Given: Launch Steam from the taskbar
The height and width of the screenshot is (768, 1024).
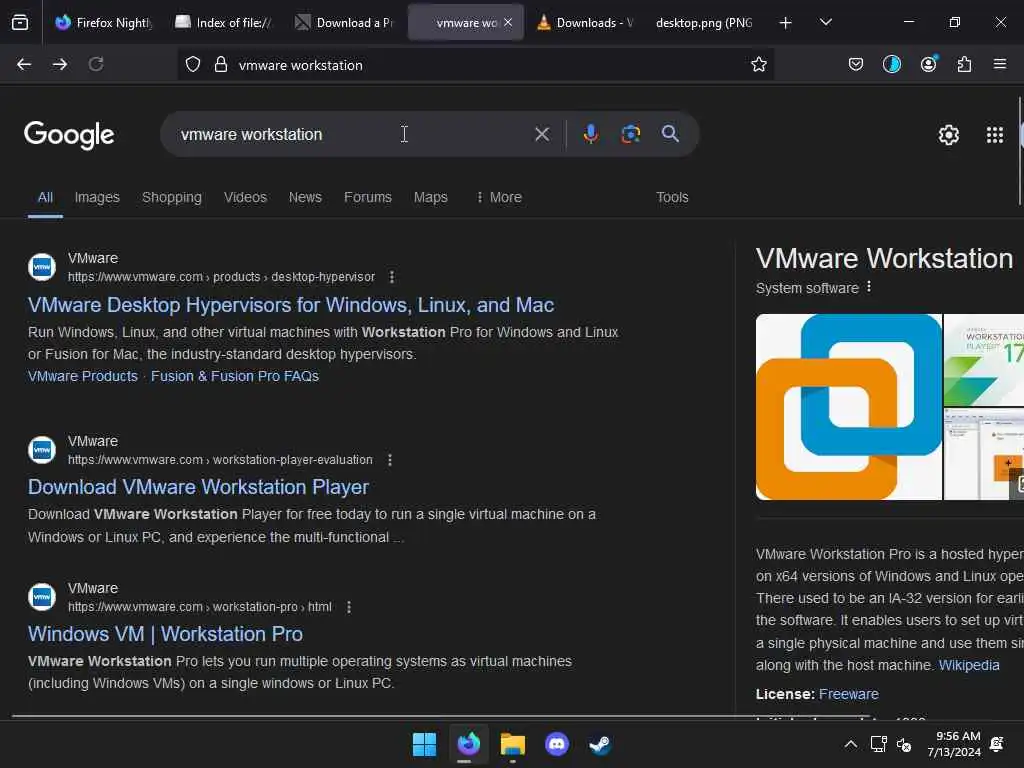Looking at the screenshot, I should point(600,744).
